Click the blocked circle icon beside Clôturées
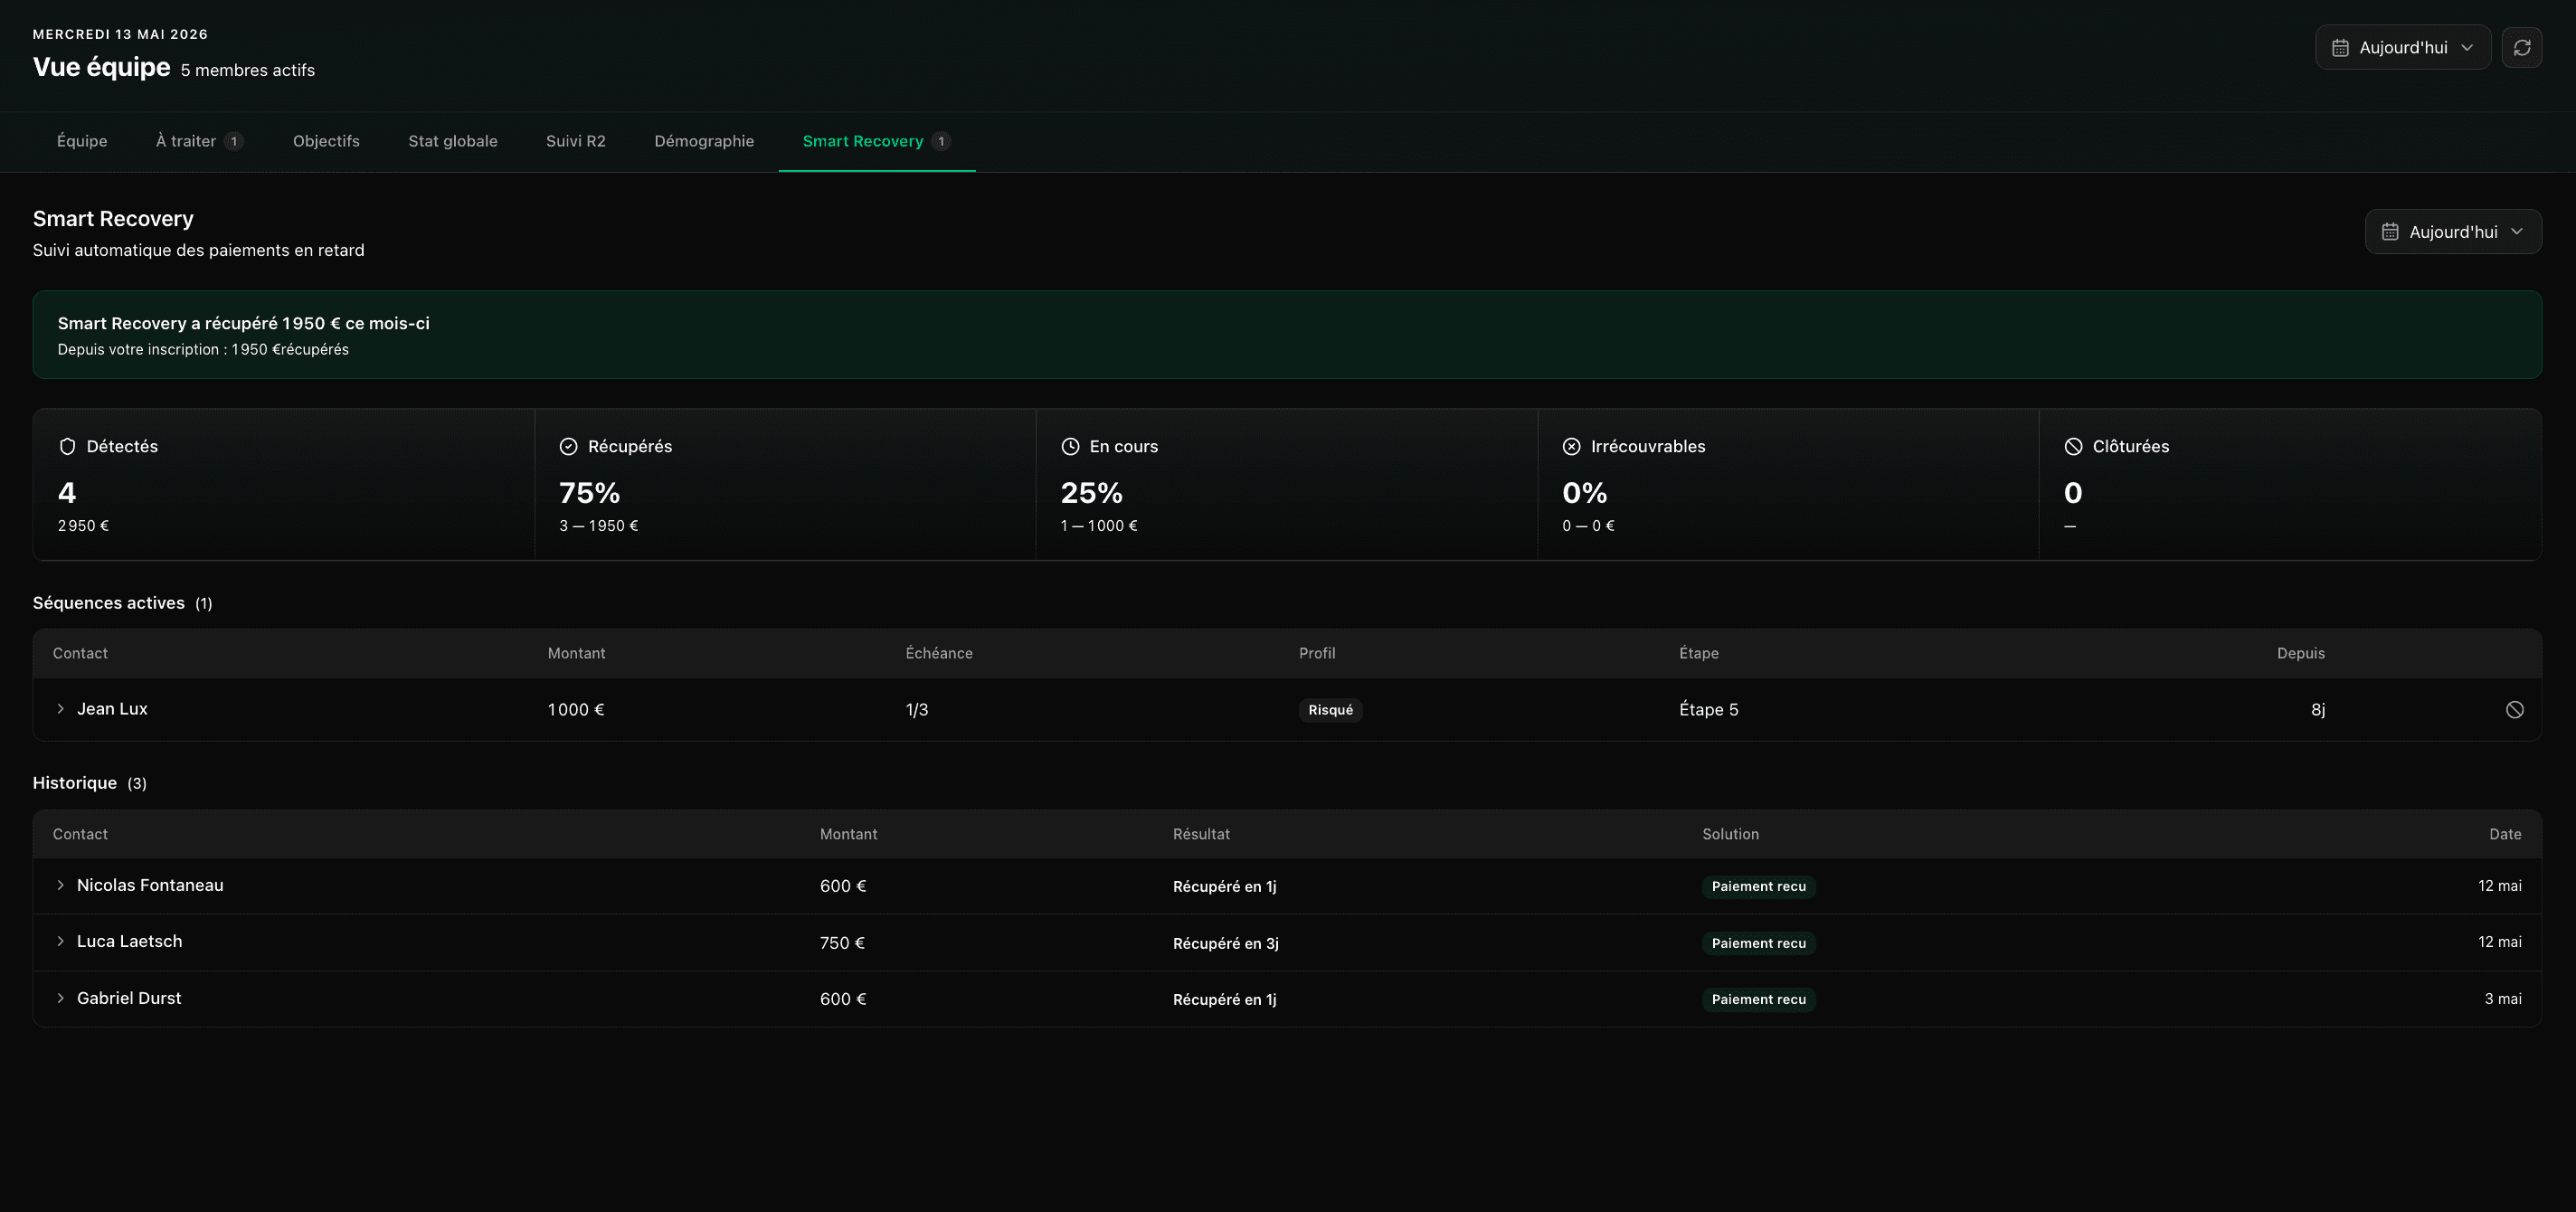The height and width of the screenshot is (1212, 2576). pos(2073,447)
